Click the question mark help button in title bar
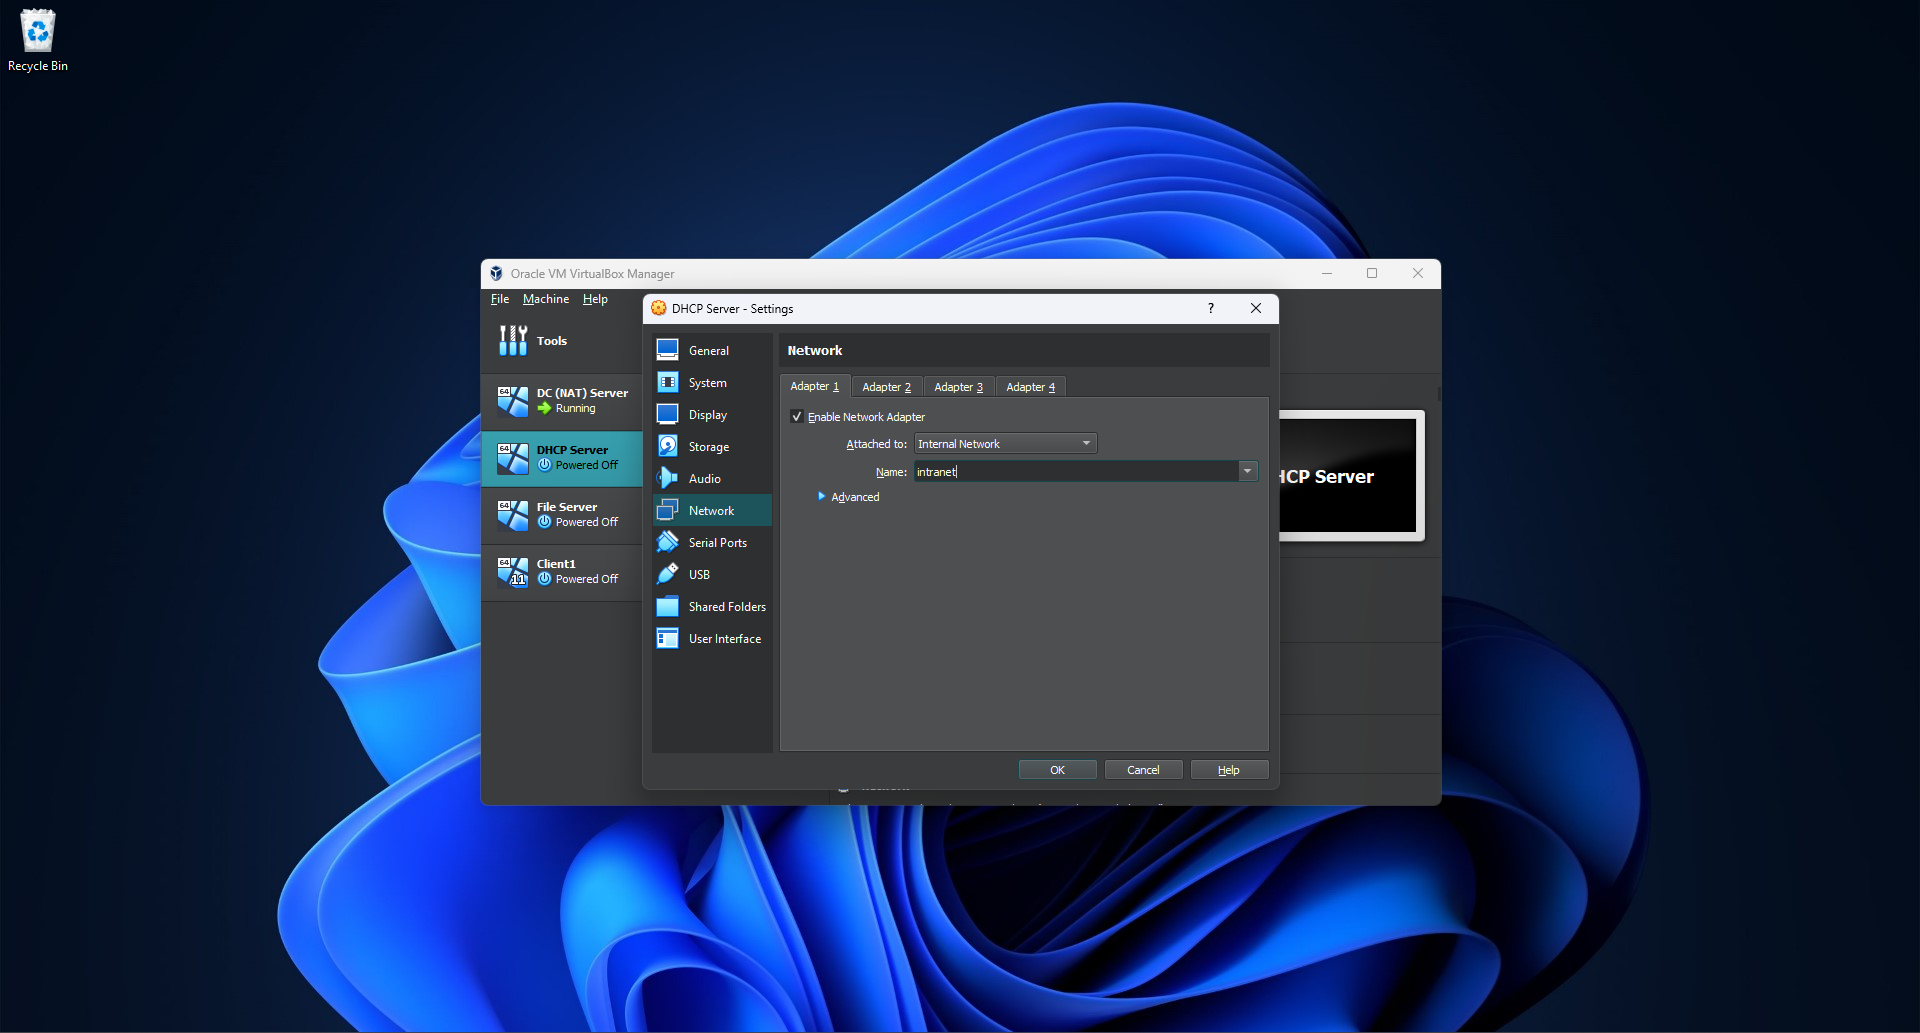 [x=1211, y=308]
